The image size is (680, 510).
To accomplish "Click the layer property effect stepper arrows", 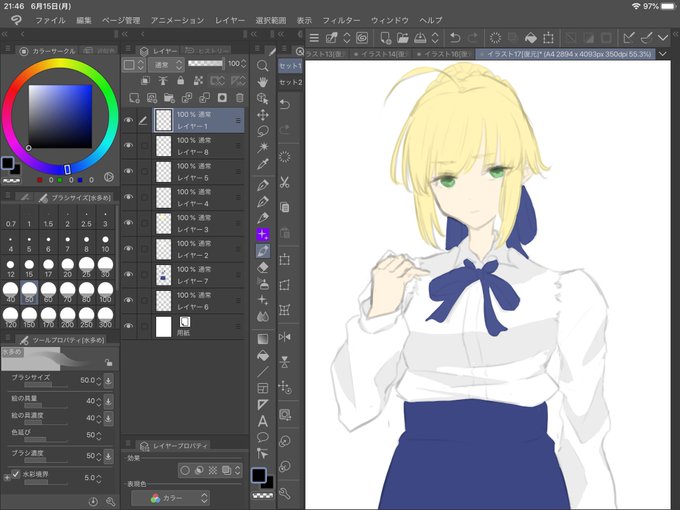I will click(237, 471).
